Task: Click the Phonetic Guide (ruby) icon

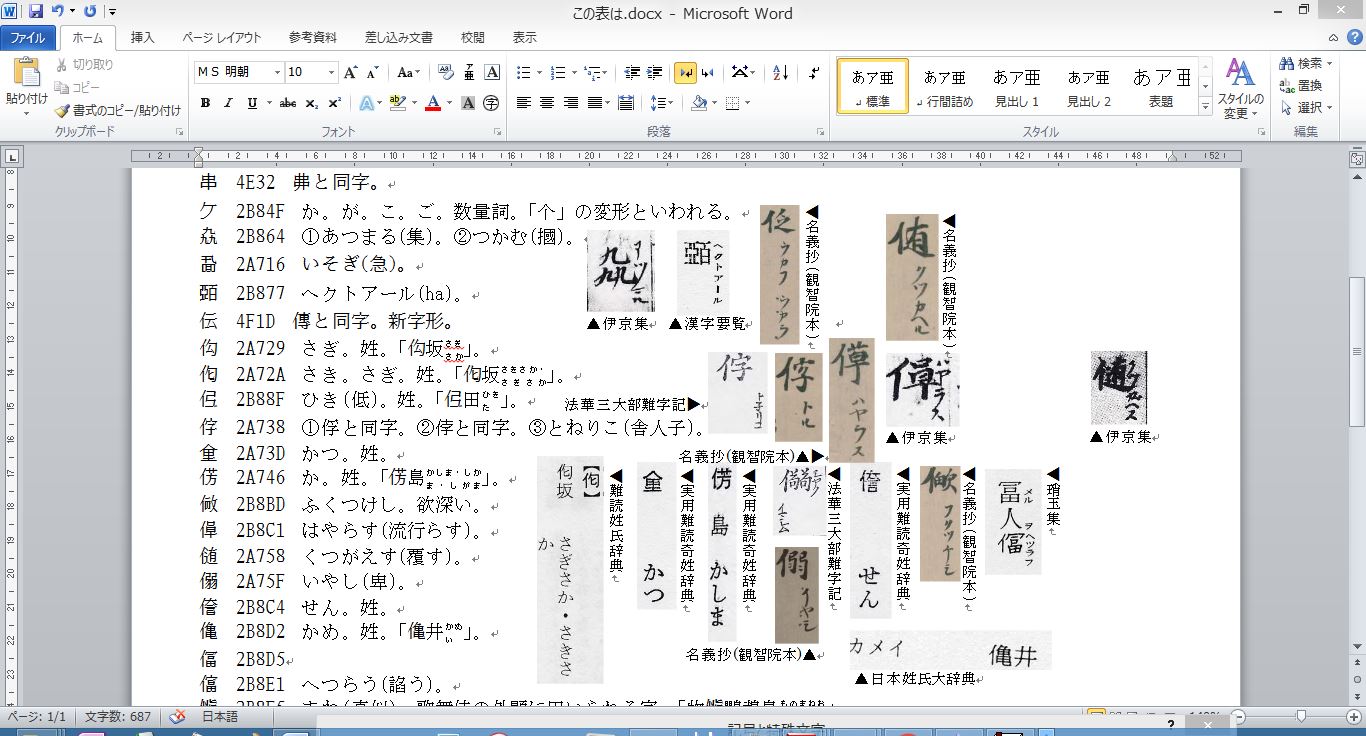Action: tap(468, 72)
